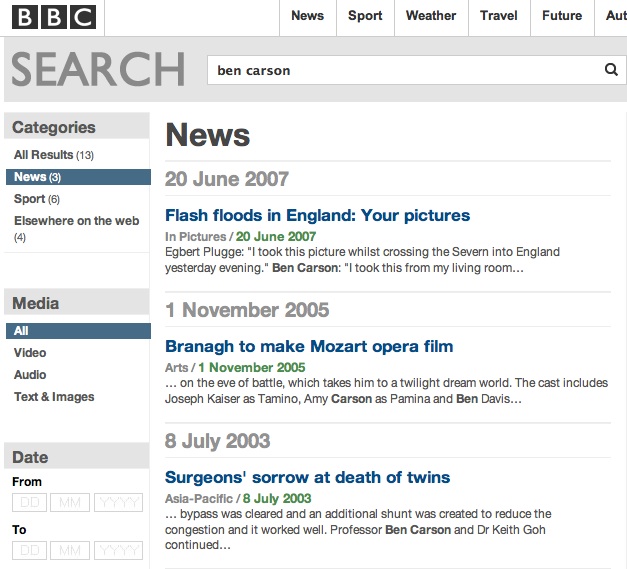Open Surgeons' sorrow at death of twins
The image size is (627, 569).
[x=307, y=477]
